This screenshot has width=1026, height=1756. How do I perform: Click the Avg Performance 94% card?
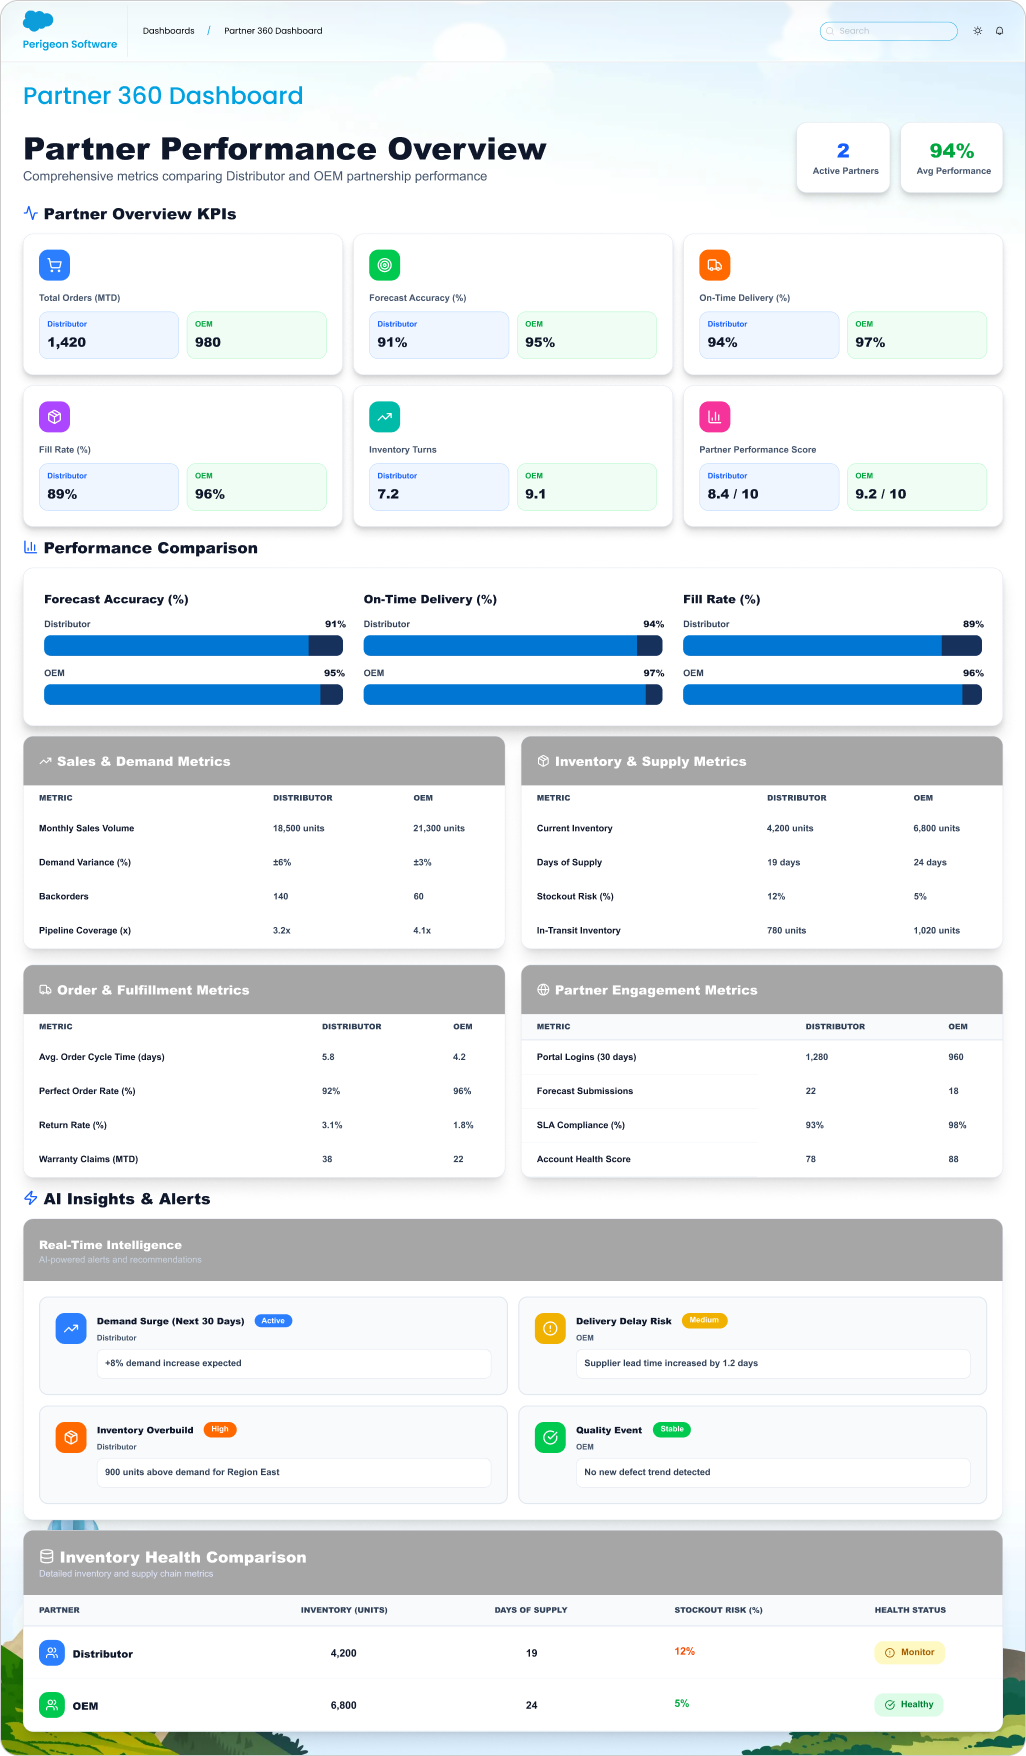[952, 158]
